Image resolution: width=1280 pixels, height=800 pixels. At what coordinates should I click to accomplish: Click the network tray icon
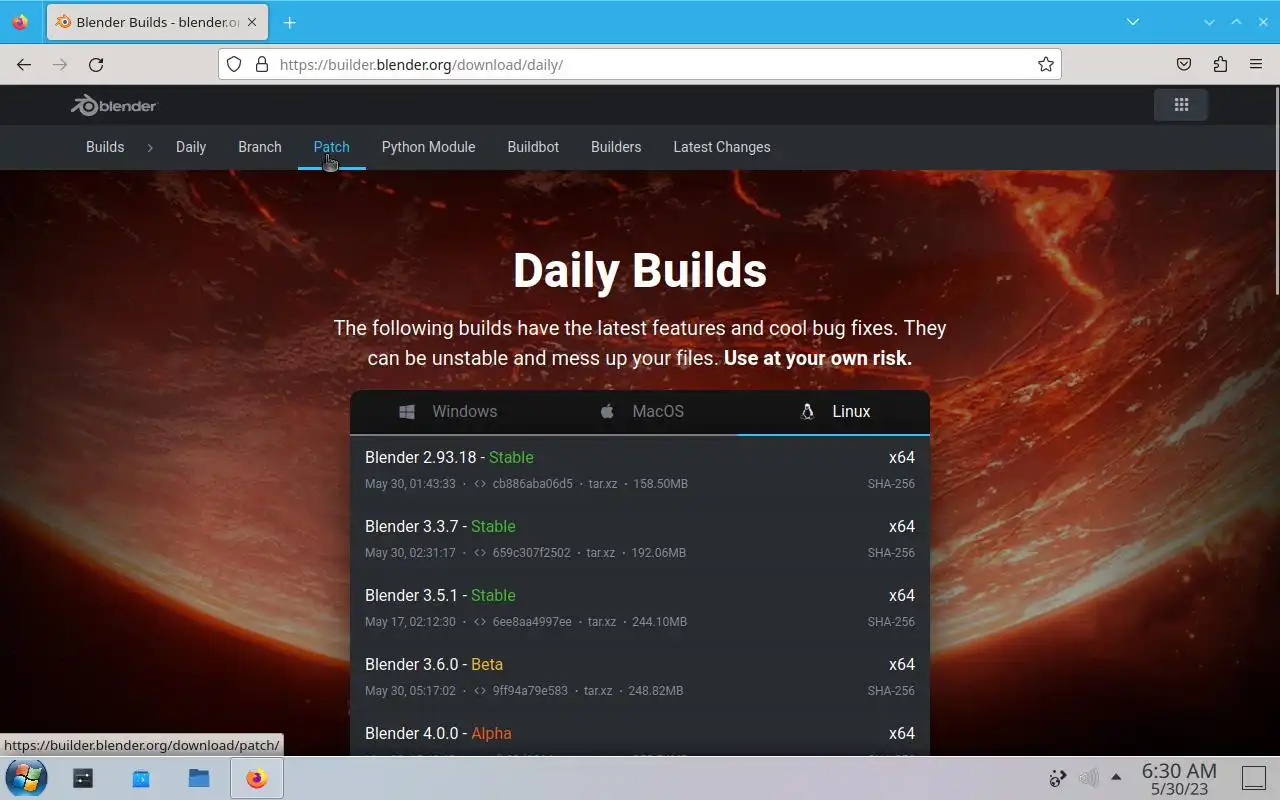(1058, 777)
